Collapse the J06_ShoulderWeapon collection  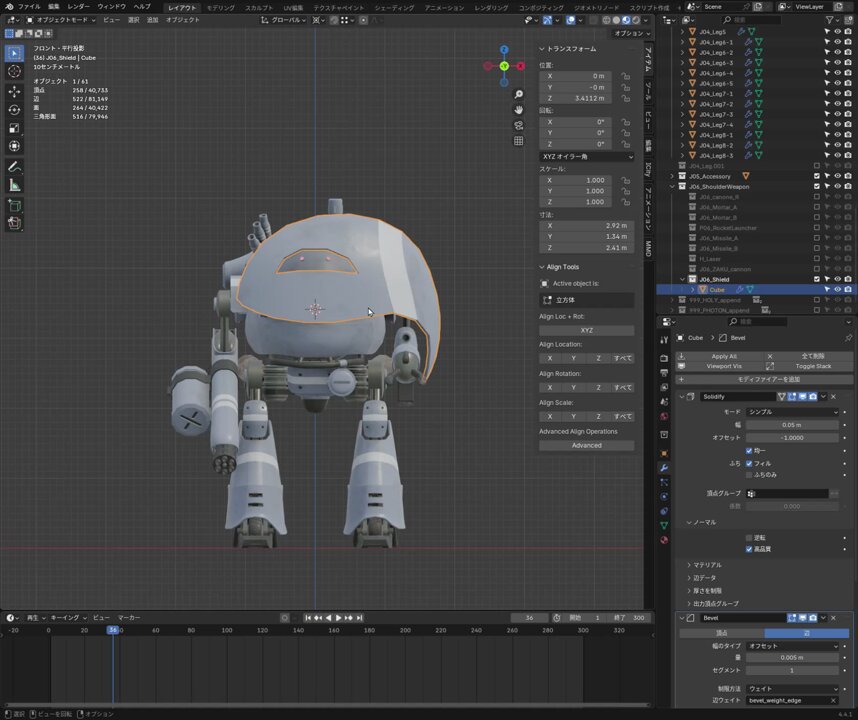[673, 187]
